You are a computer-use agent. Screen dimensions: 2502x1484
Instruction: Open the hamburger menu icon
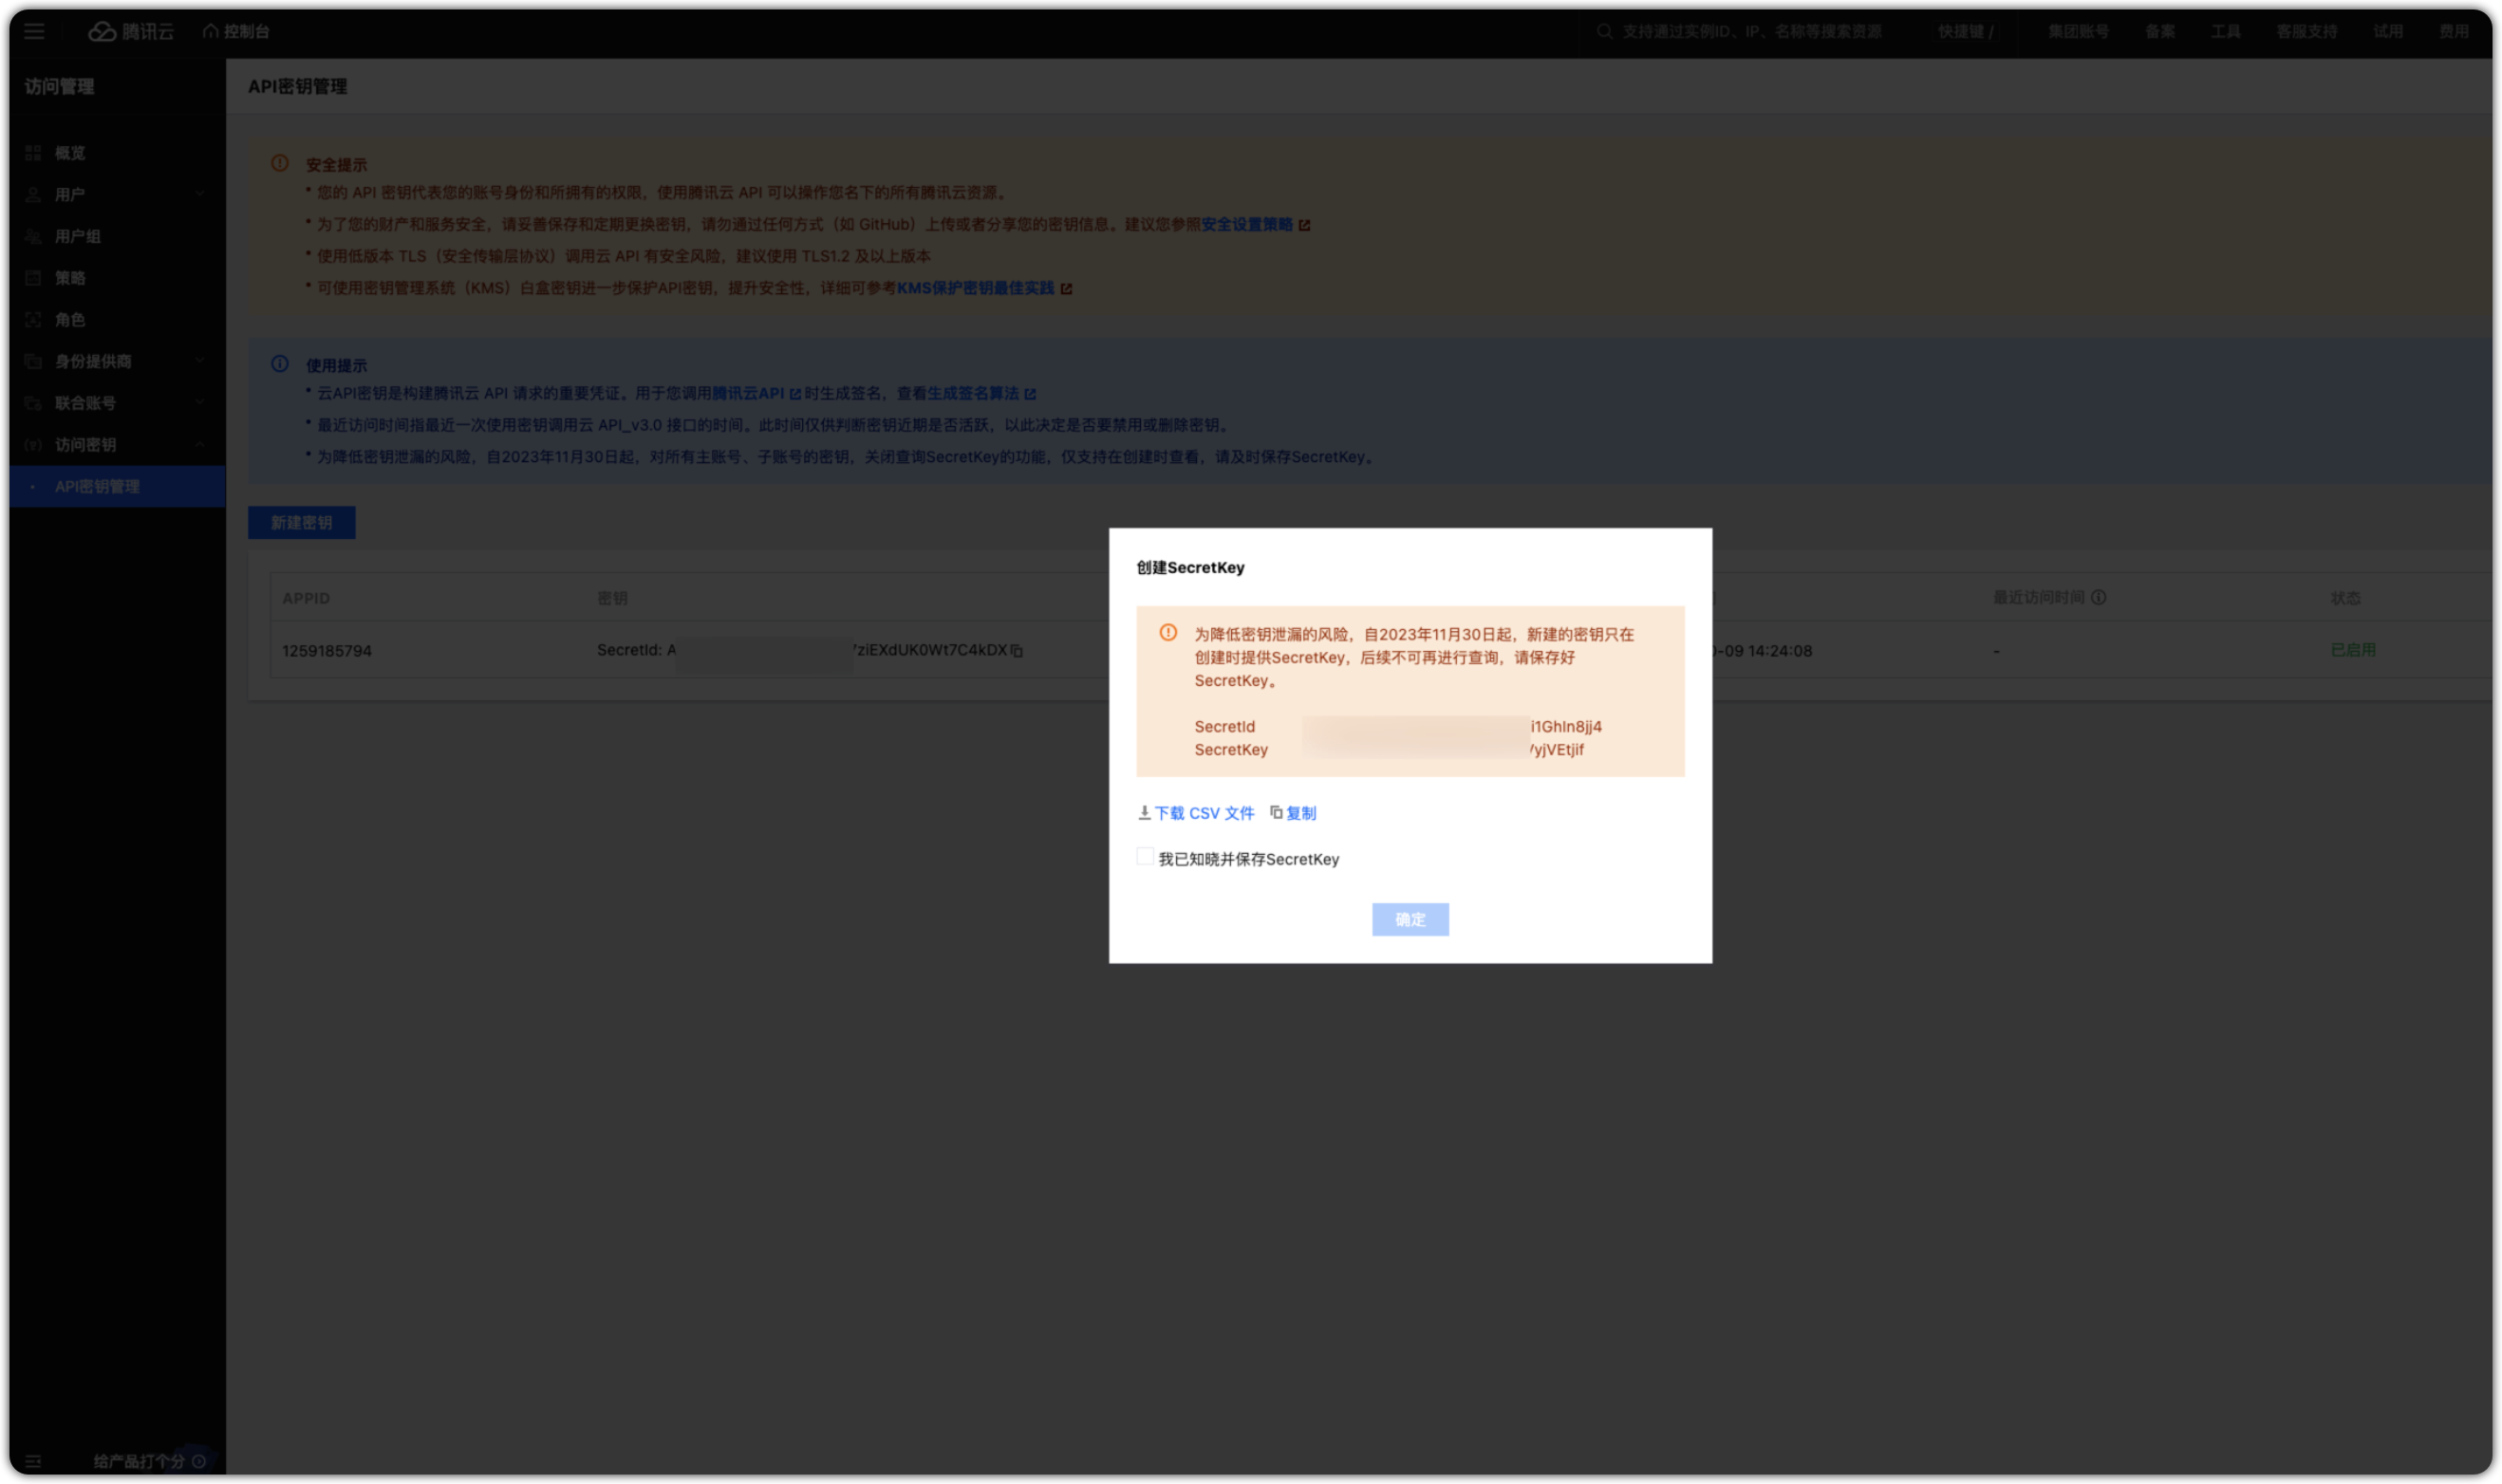point(35,31)
